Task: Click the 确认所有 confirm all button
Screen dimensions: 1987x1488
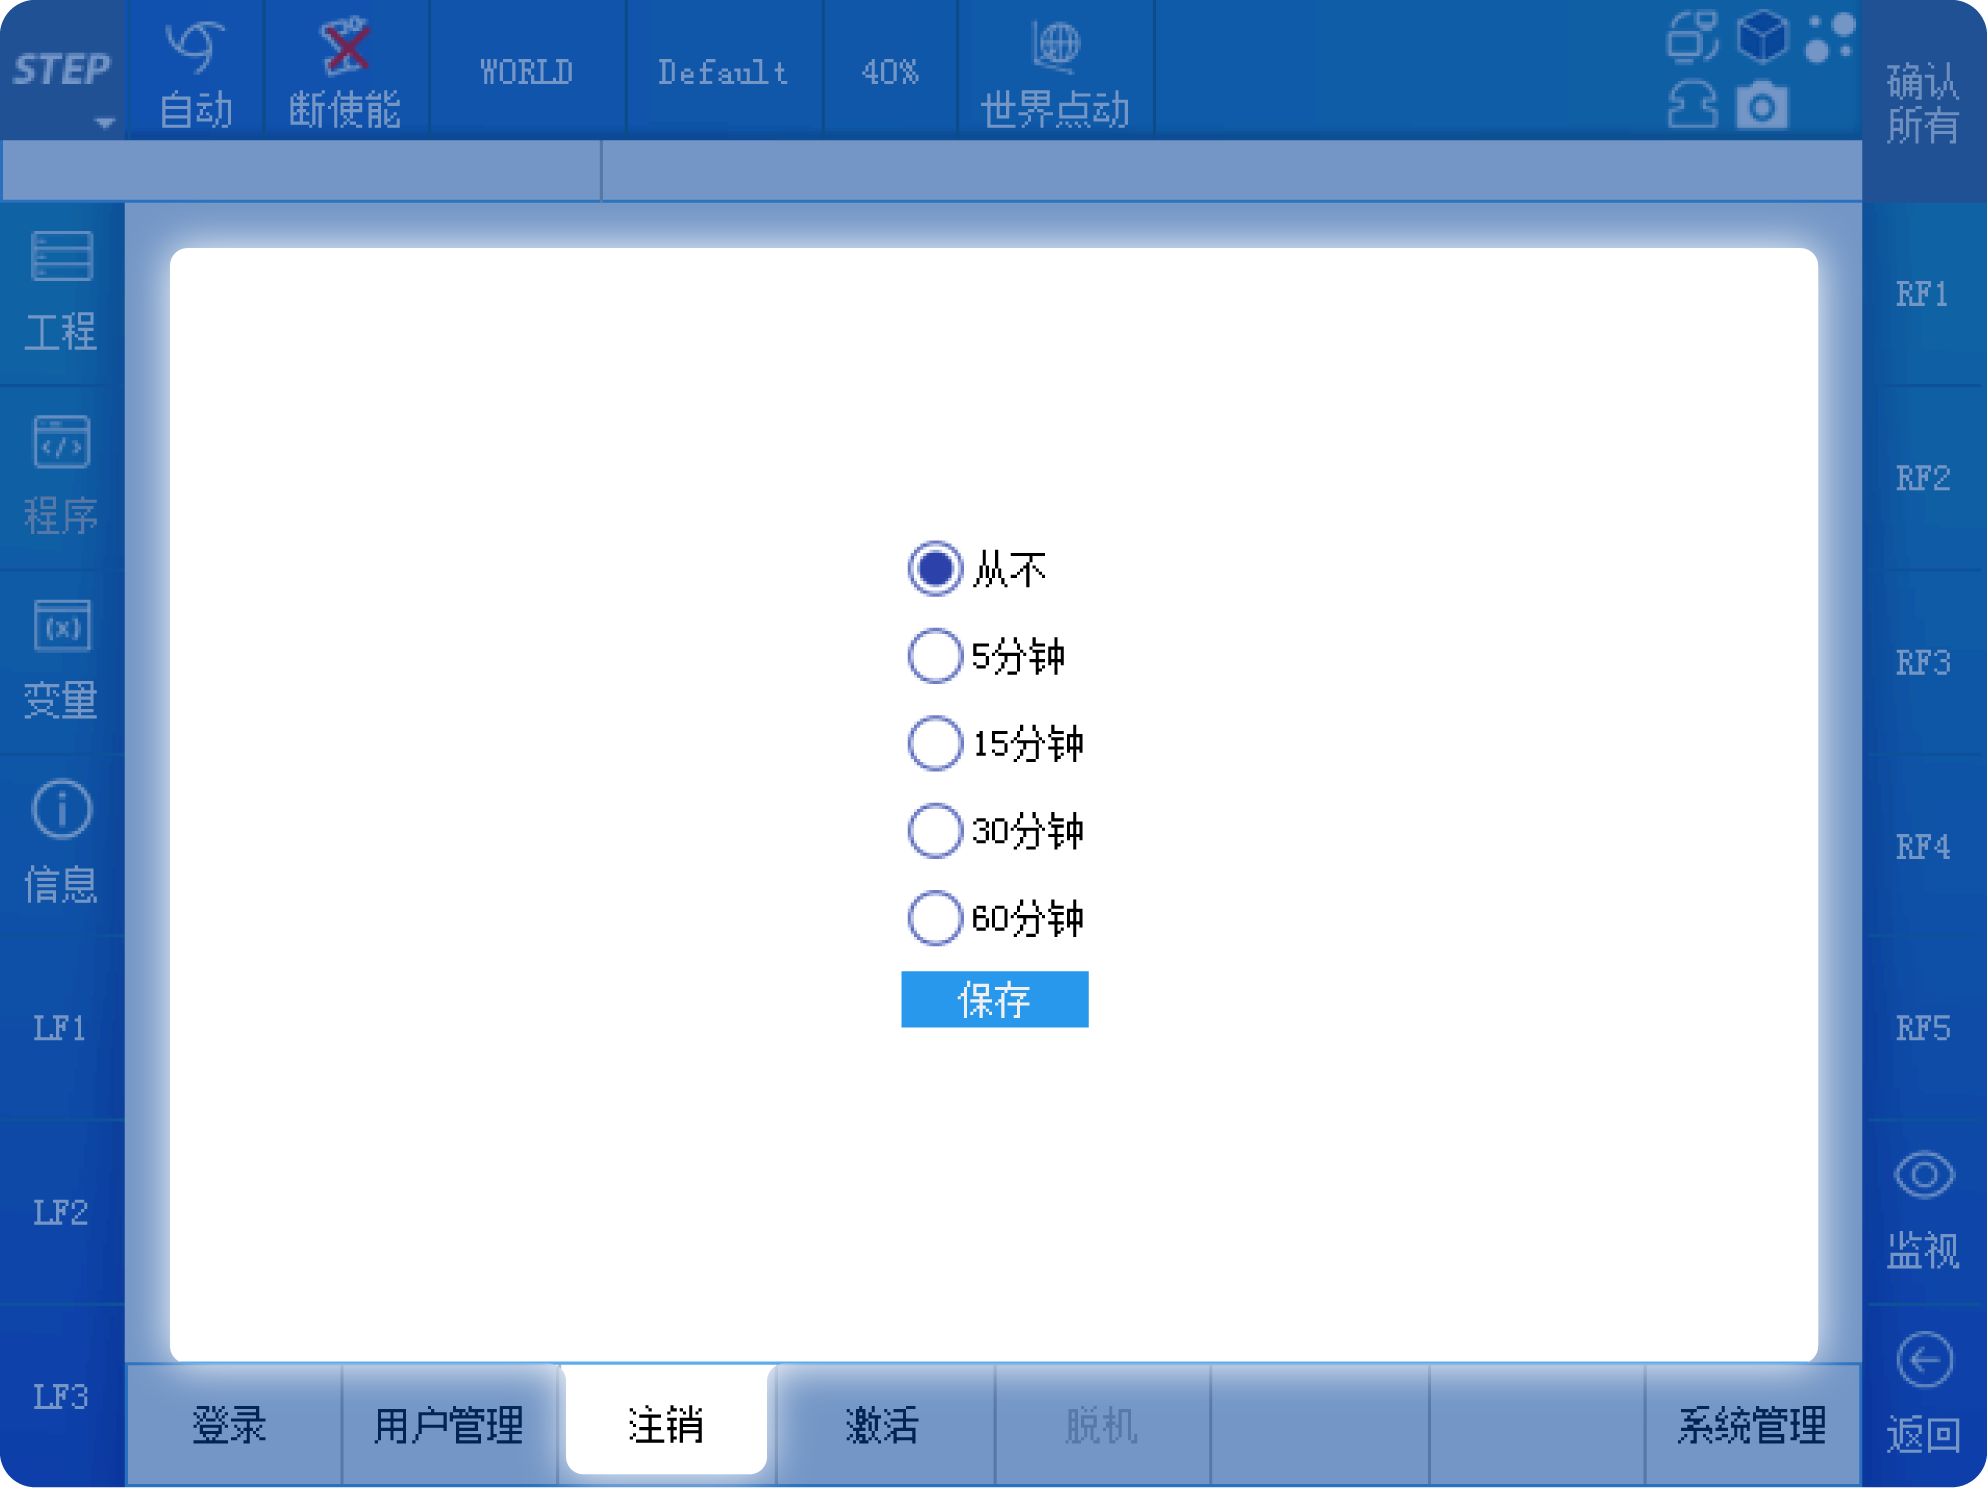Action: [x=1922, y=102]
